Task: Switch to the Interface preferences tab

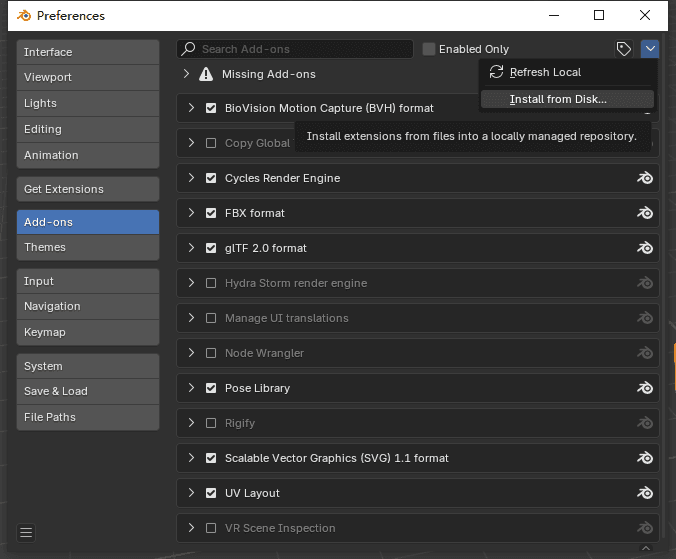Action: click(88, 52)
